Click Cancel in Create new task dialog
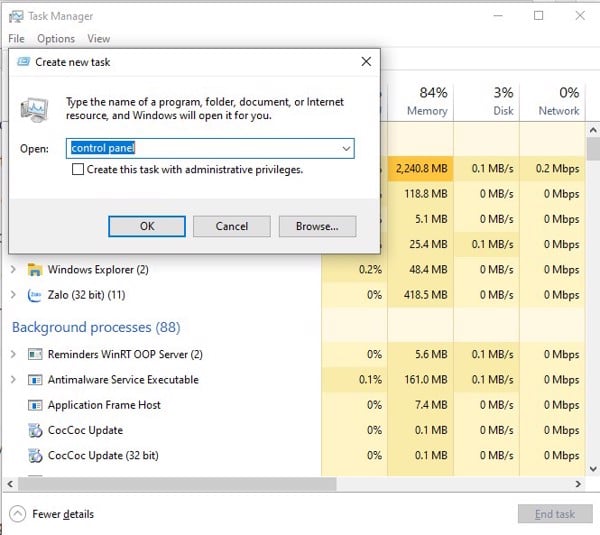The image size is (600, 535). pyautogui.click(x=232, y=226)
